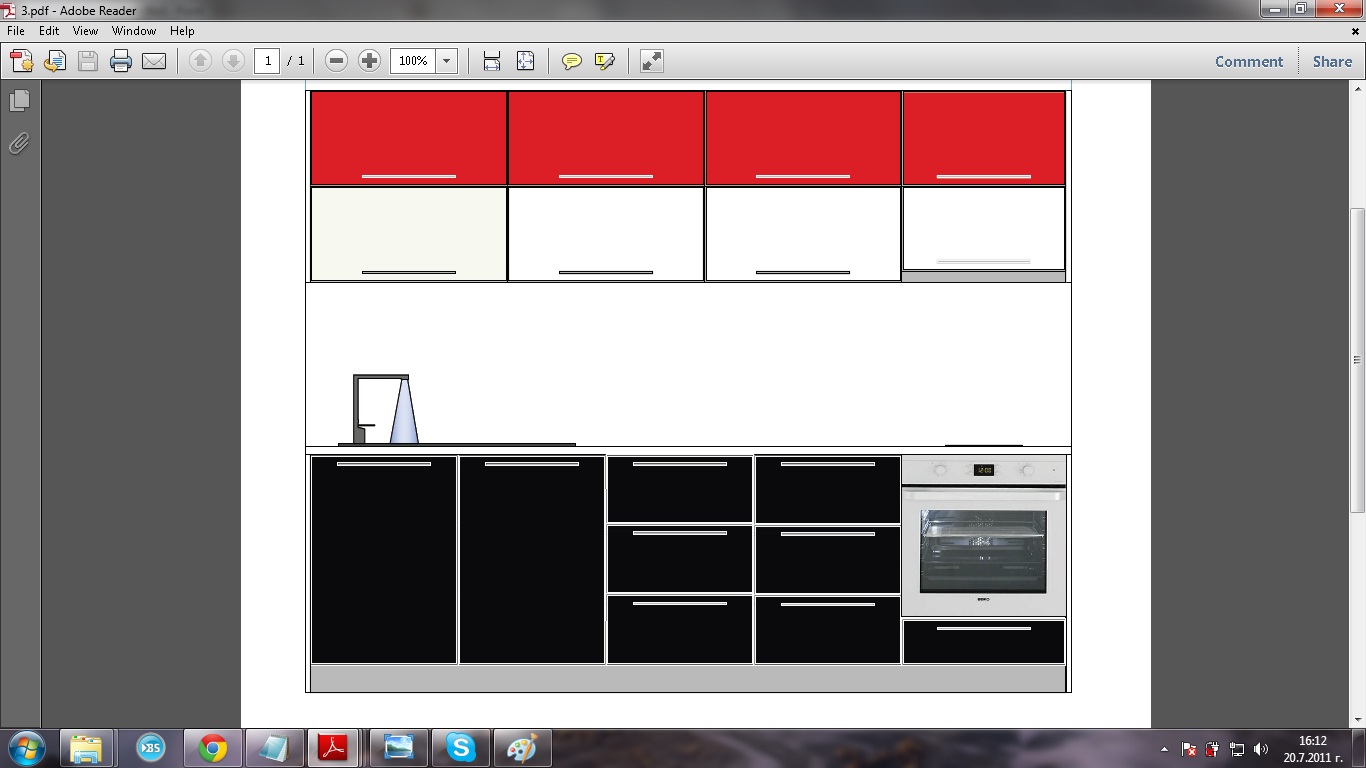Open the Window menu
Viewport: 1366px width, 768px height.
coord(133,31)
